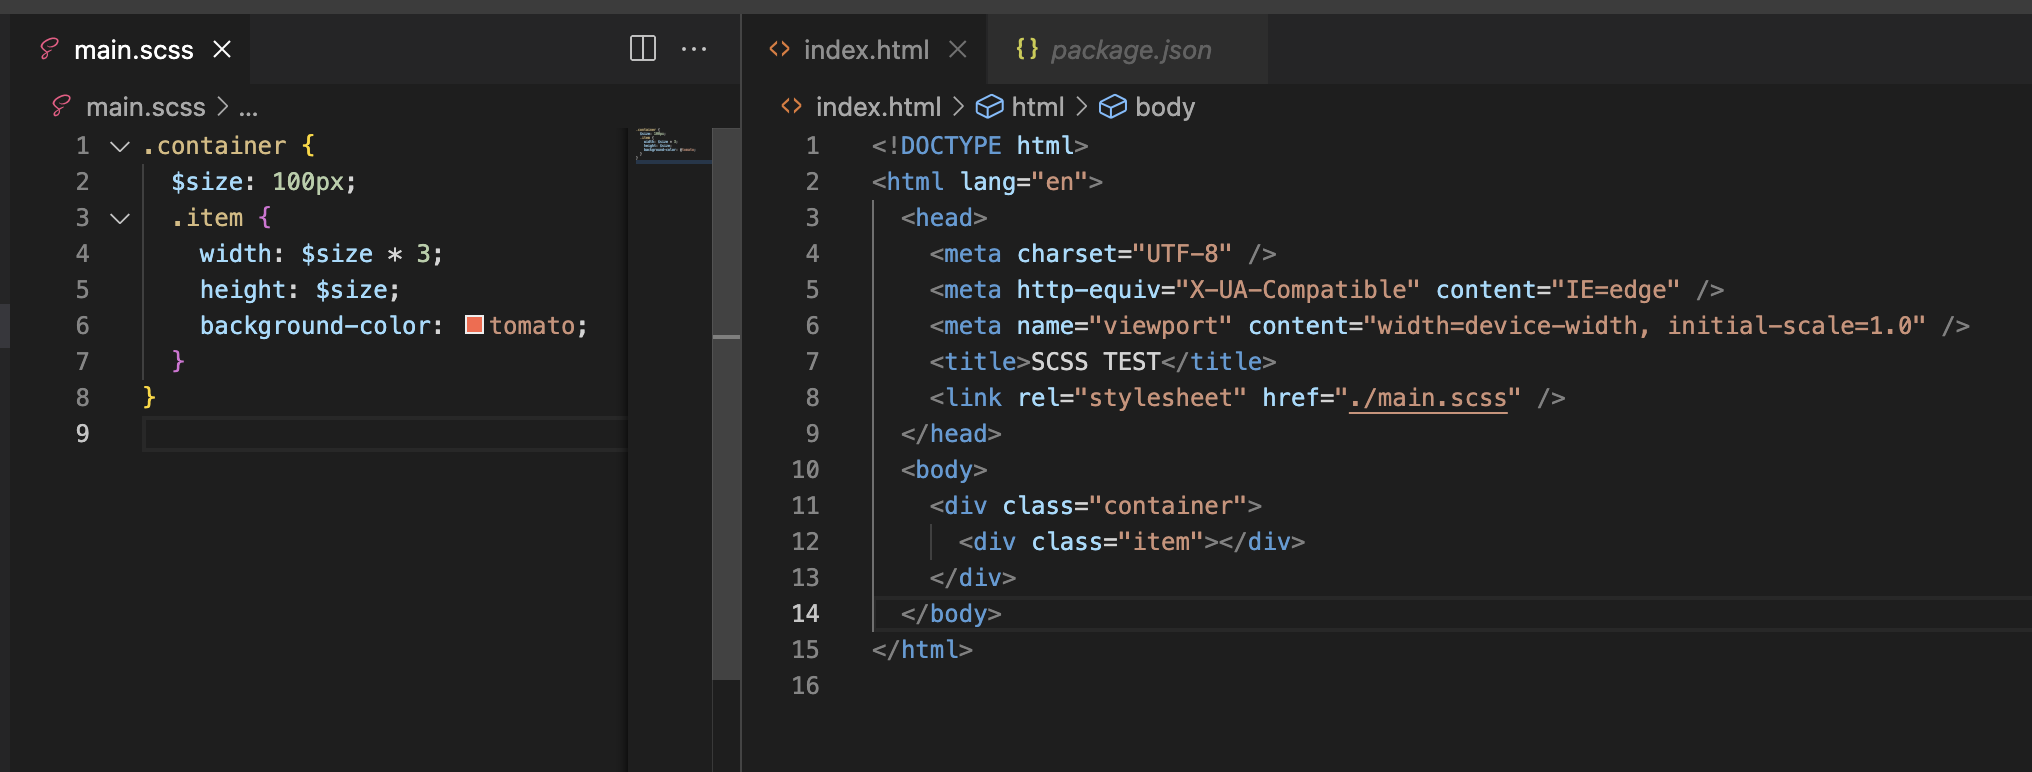Click the X-UA-Compatible meta line

coord(1327,290)
